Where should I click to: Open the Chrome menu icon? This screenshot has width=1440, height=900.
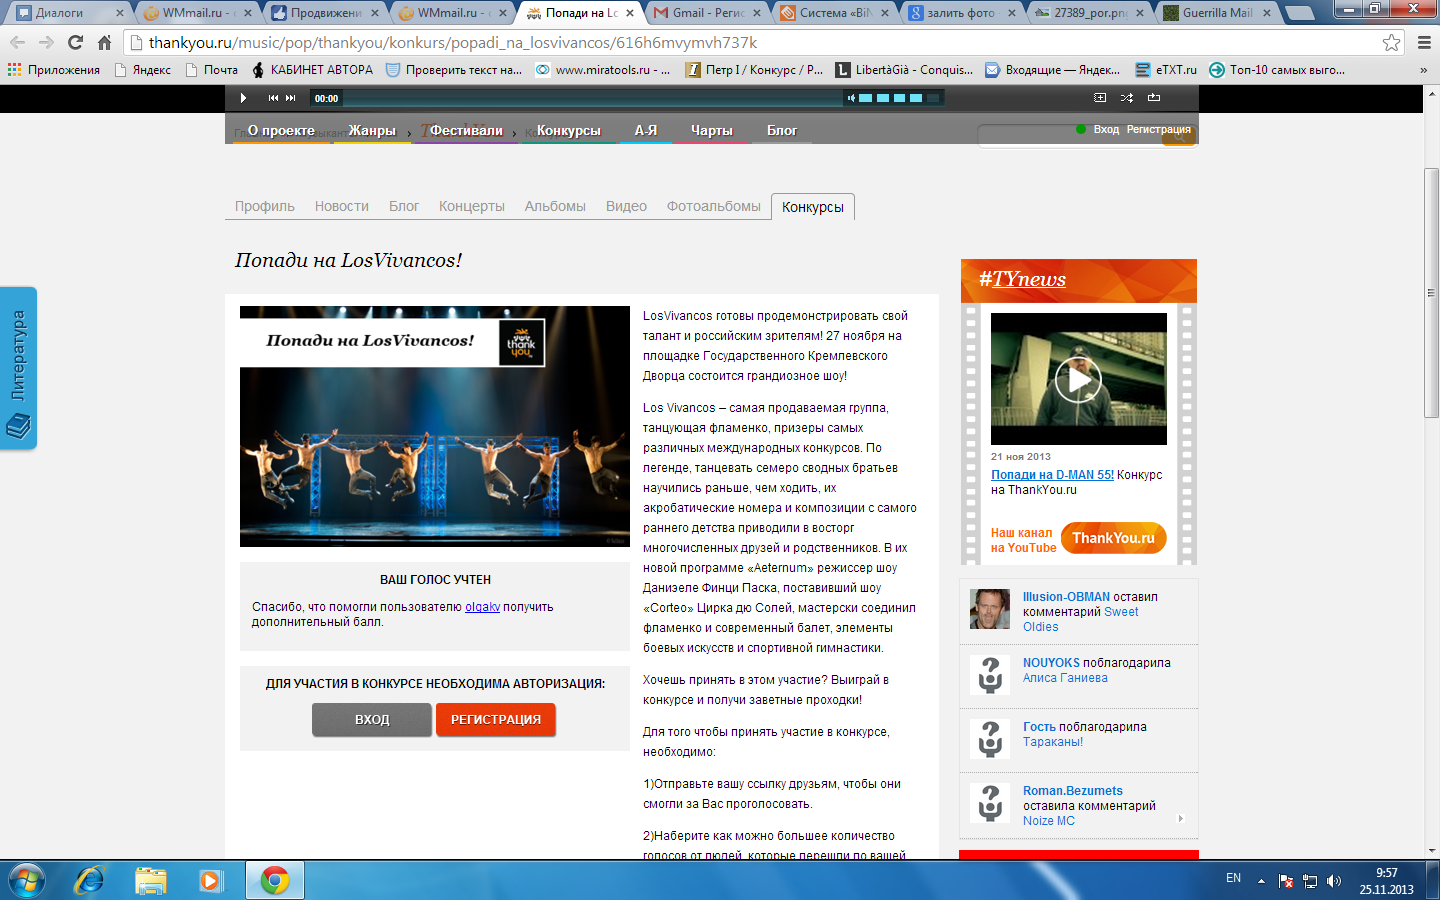1424,43
